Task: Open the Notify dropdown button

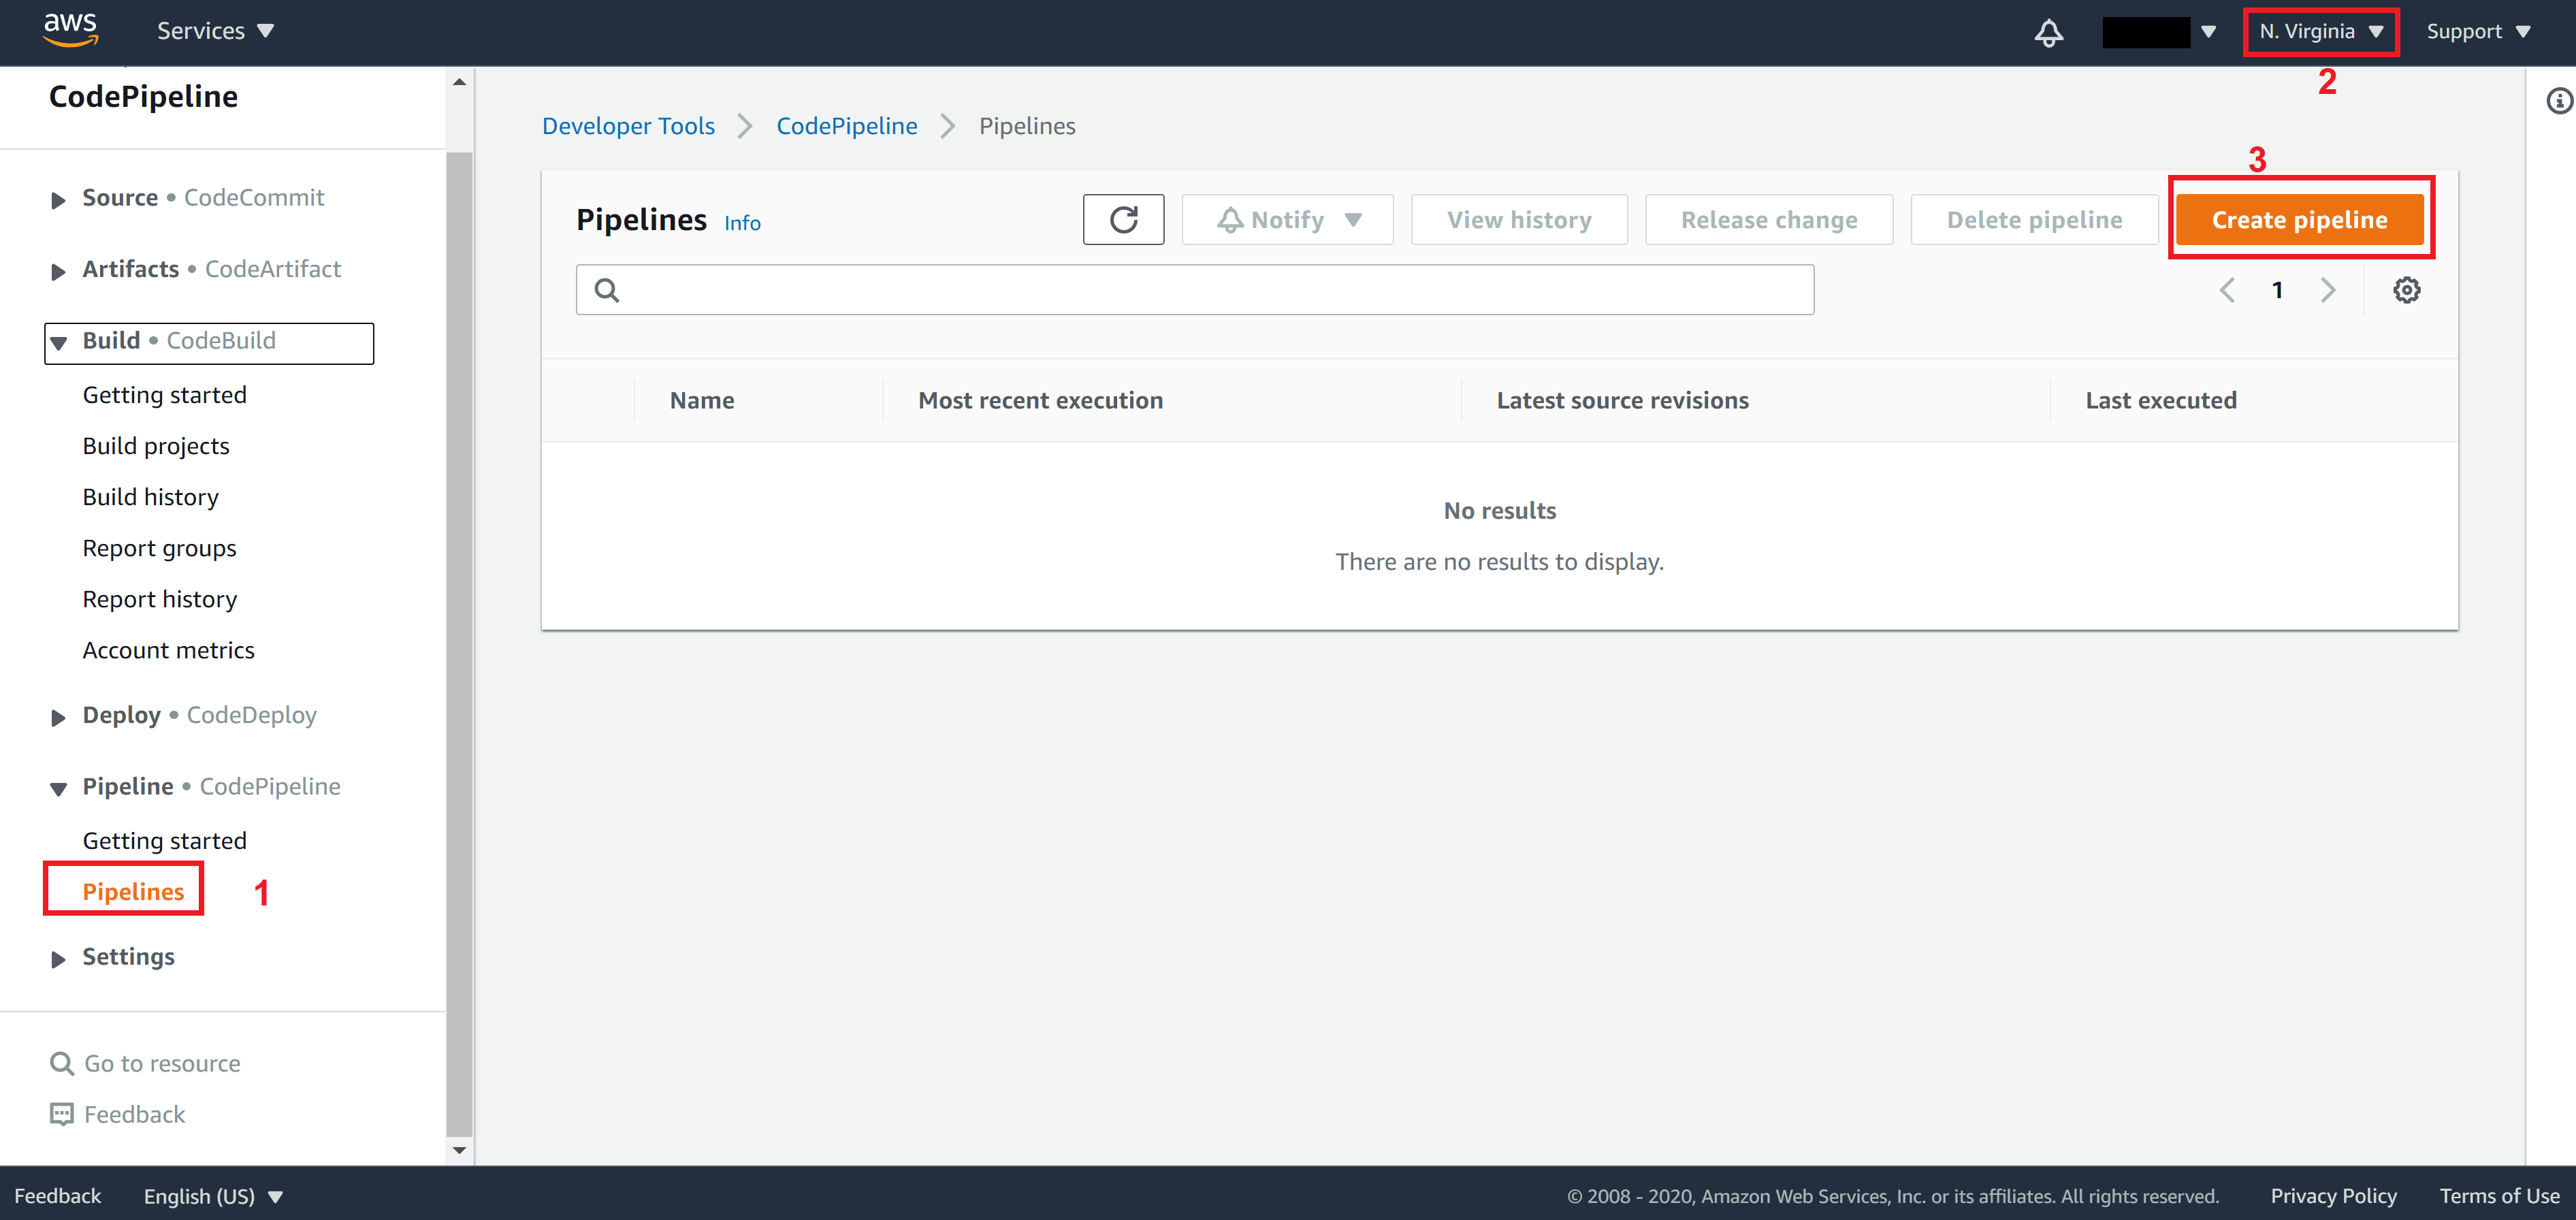Action: click(x=1287, y=219)
